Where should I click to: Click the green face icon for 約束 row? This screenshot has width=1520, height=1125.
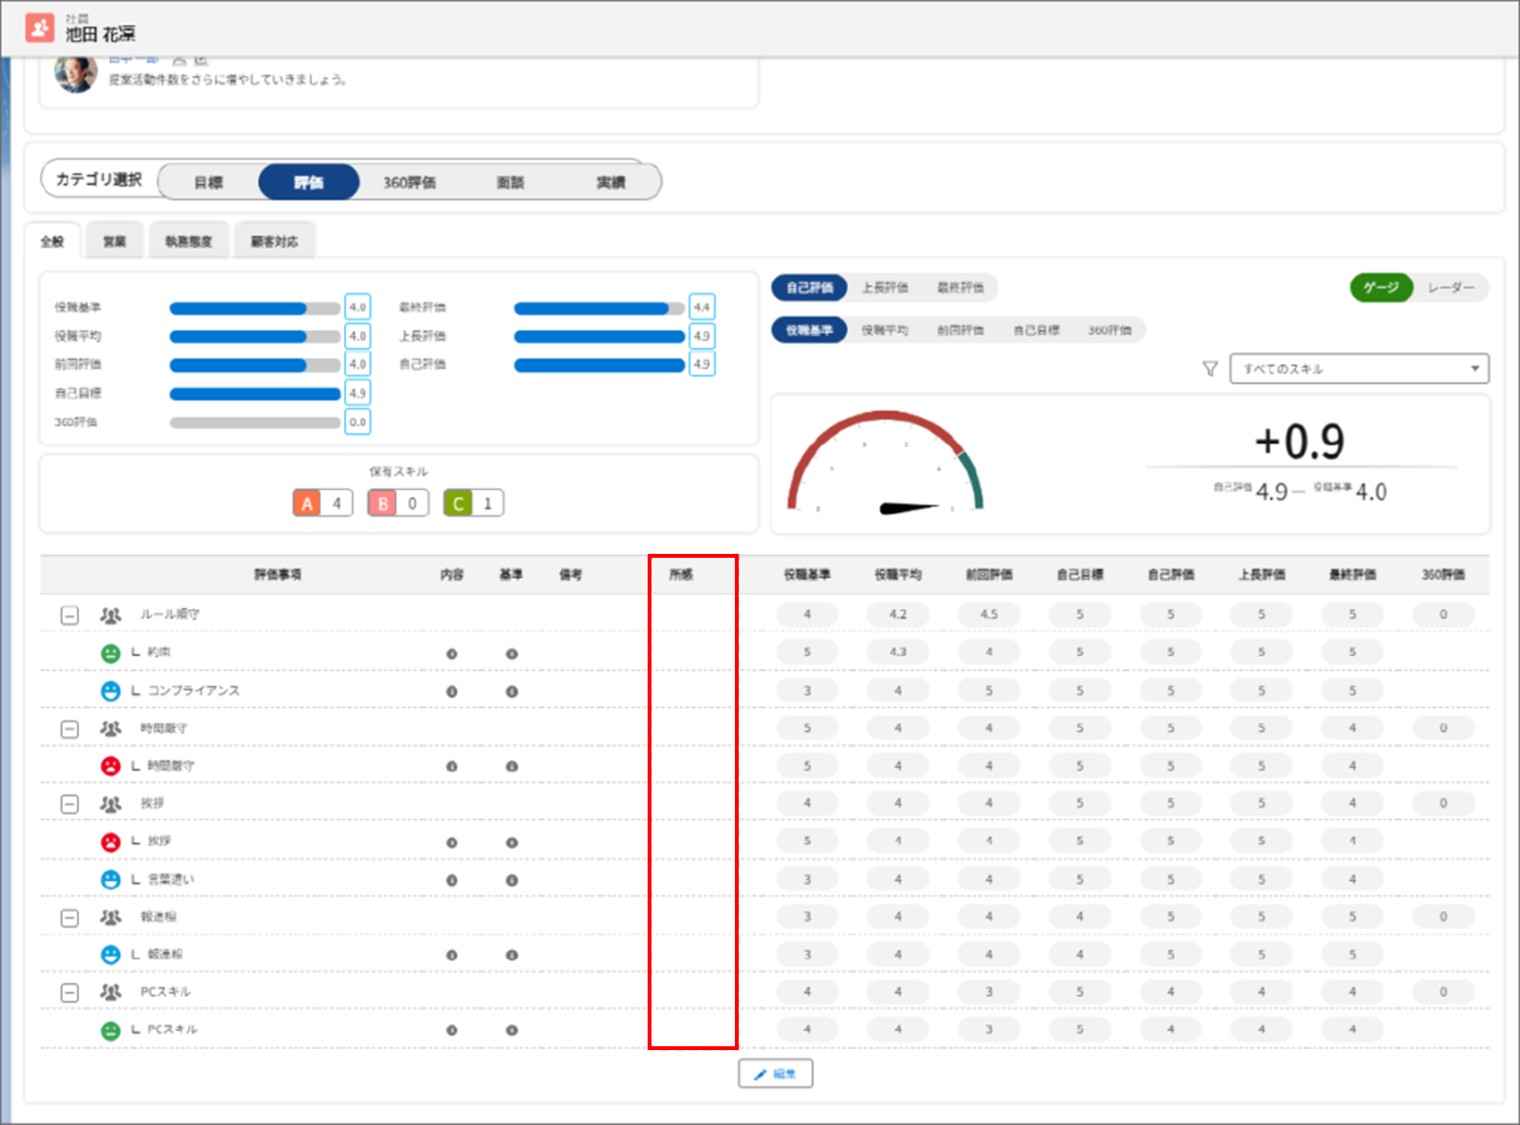(111, 653)
